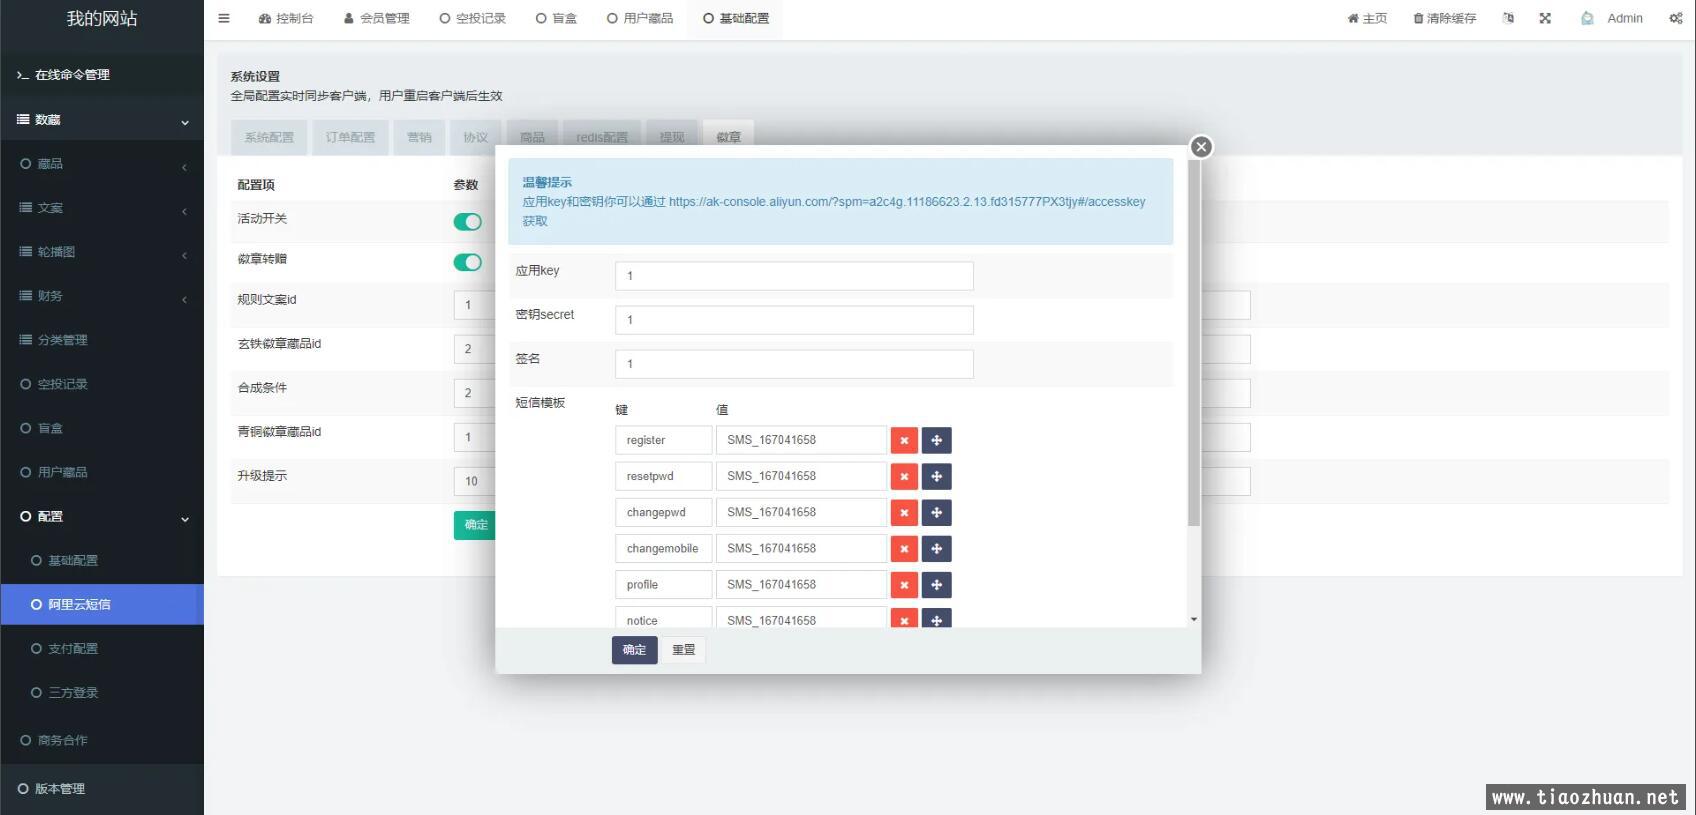Expand the 数藏 sidebar menu
This screenshot has height=815, width=1696.
[x=102, y=120]
